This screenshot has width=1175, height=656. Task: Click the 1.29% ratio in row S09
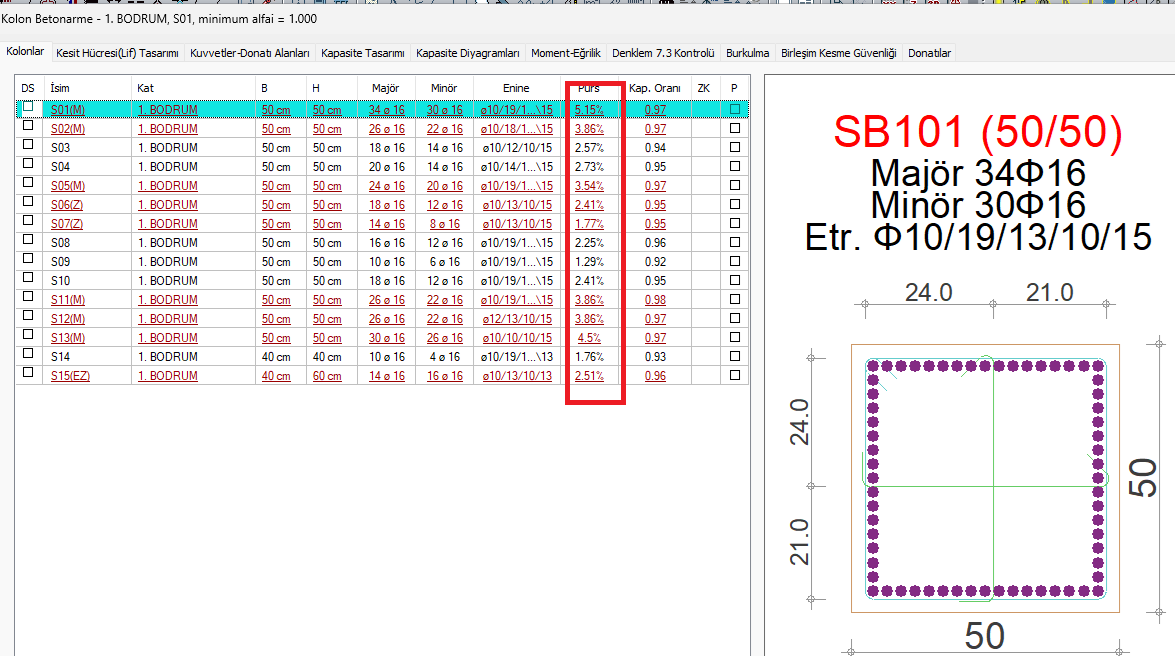pos(589,262)
